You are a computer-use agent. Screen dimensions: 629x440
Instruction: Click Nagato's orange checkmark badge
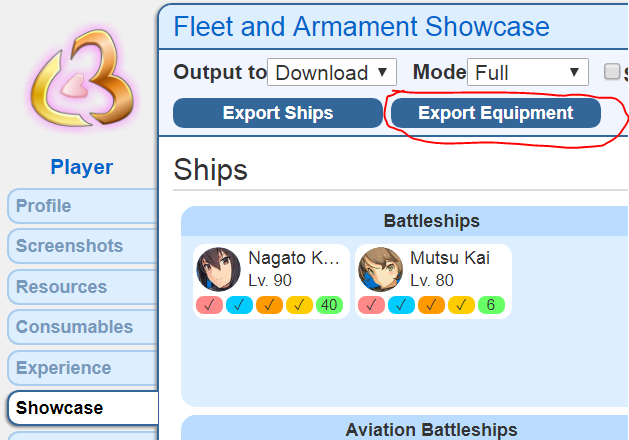270,305
